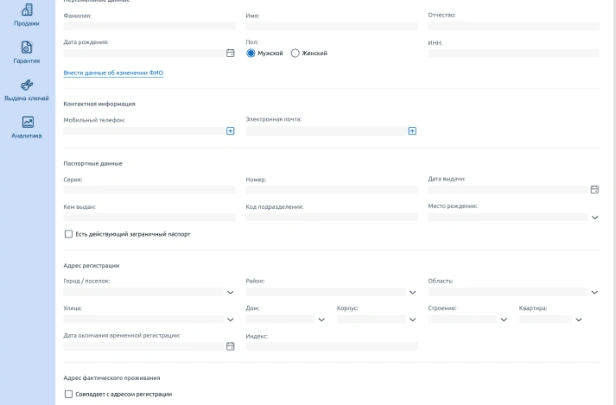Expand the Город / поселок dropdown
616x405 pixels.
230,292
